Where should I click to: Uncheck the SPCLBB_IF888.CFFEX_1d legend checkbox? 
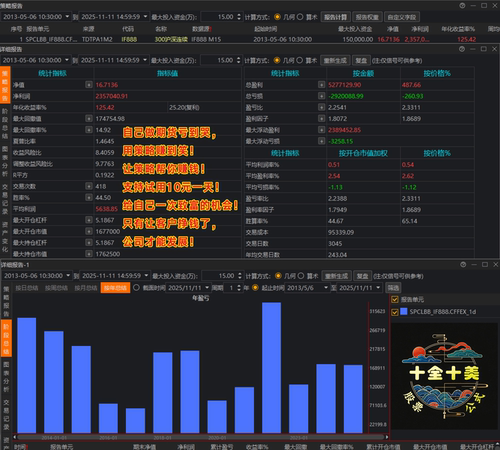pos(395,312)
